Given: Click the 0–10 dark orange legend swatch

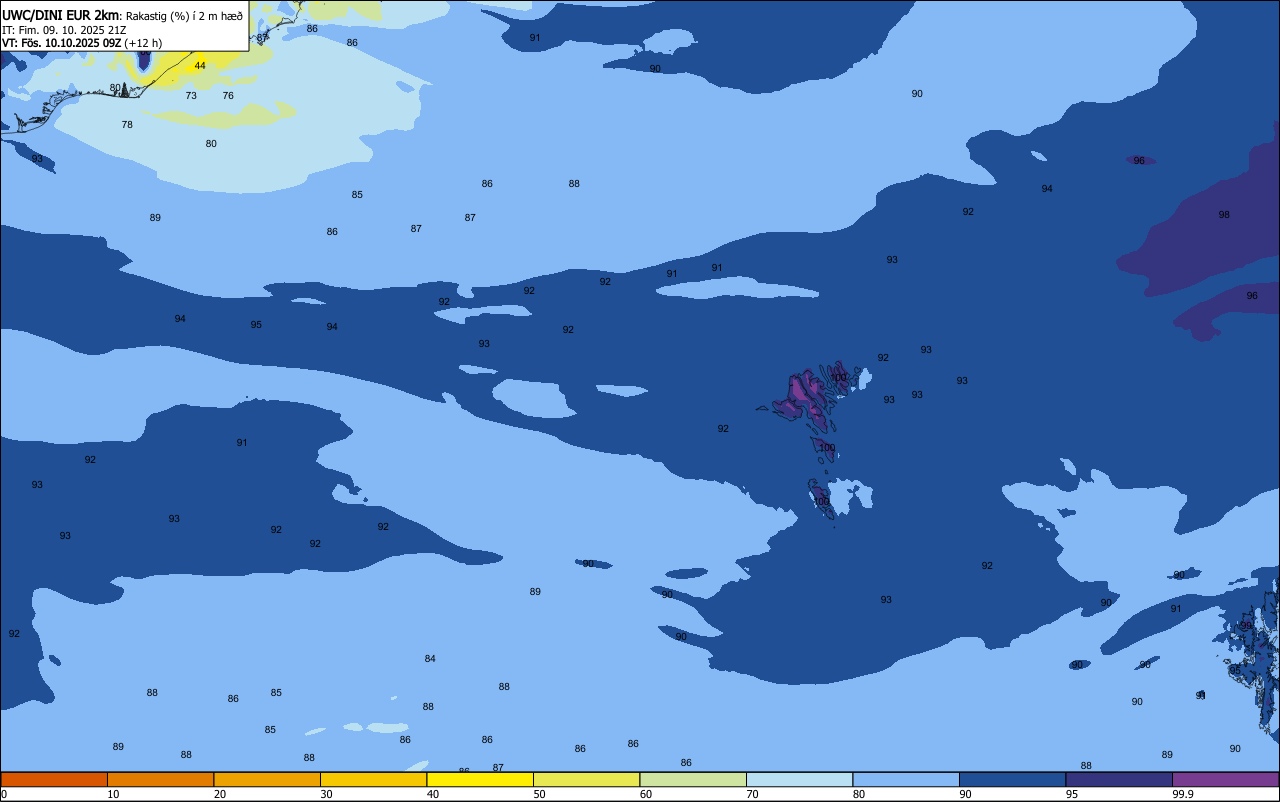Looking at the screenshot, I should point(54,779).
